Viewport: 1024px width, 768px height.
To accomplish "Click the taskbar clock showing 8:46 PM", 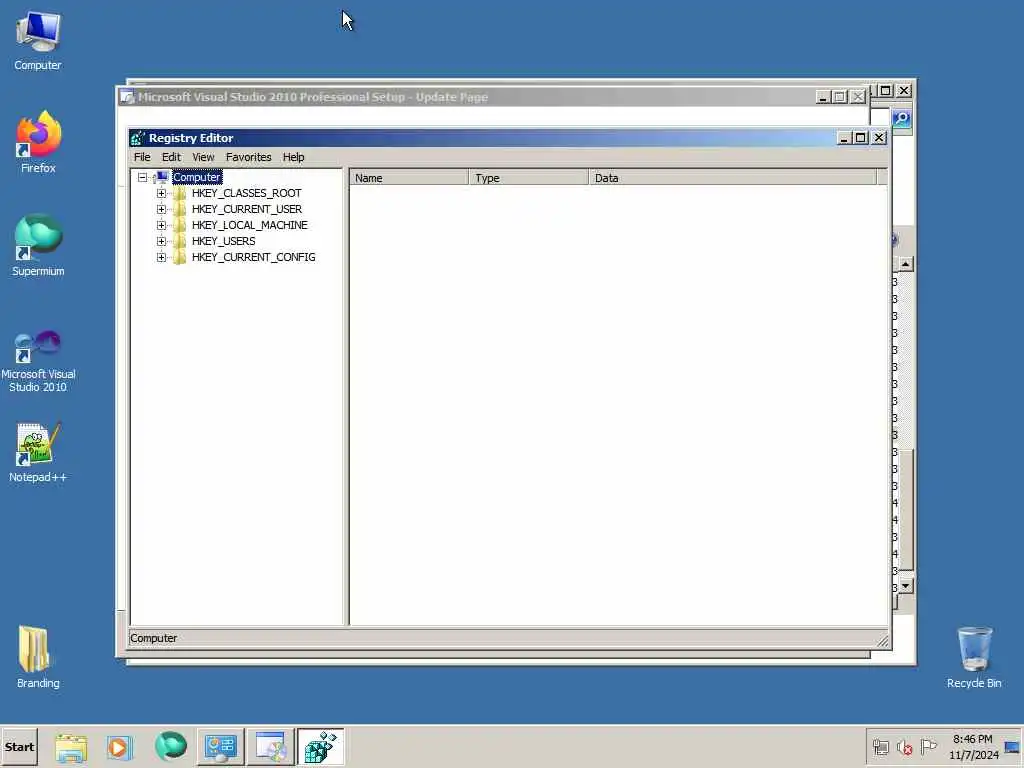I will 973,747.
